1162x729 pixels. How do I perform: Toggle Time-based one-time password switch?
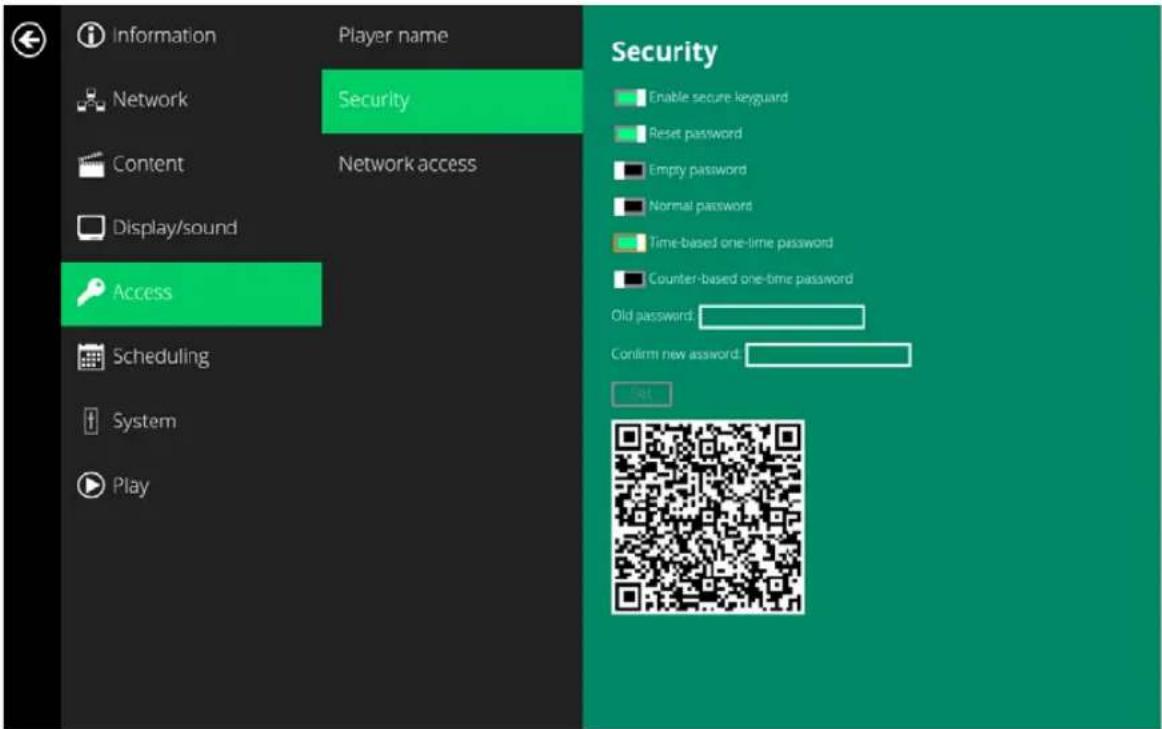tap(629, 243)
